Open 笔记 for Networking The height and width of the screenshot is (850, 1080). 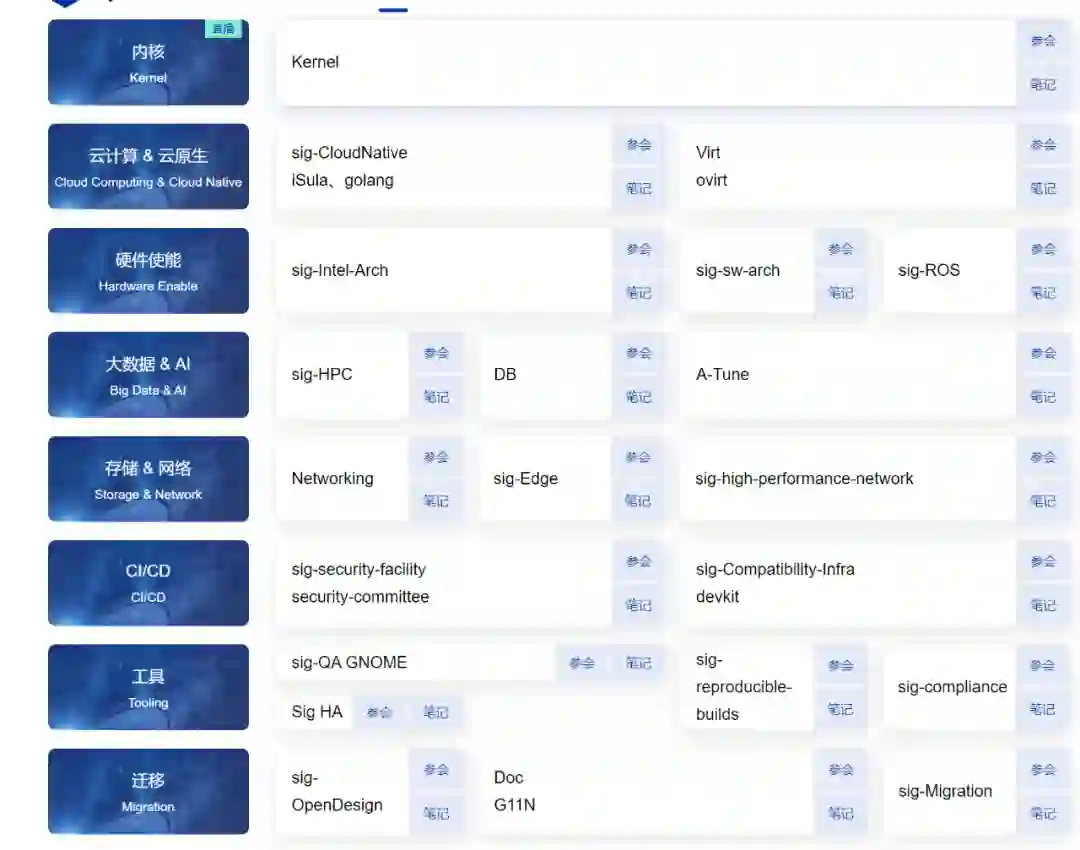(436, 501)
